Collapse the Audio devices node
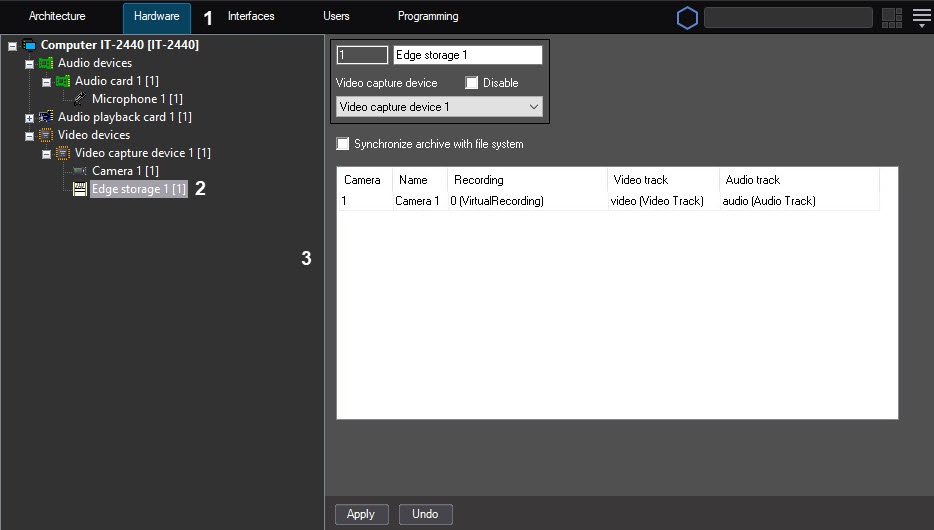 [x=29, y=64]
